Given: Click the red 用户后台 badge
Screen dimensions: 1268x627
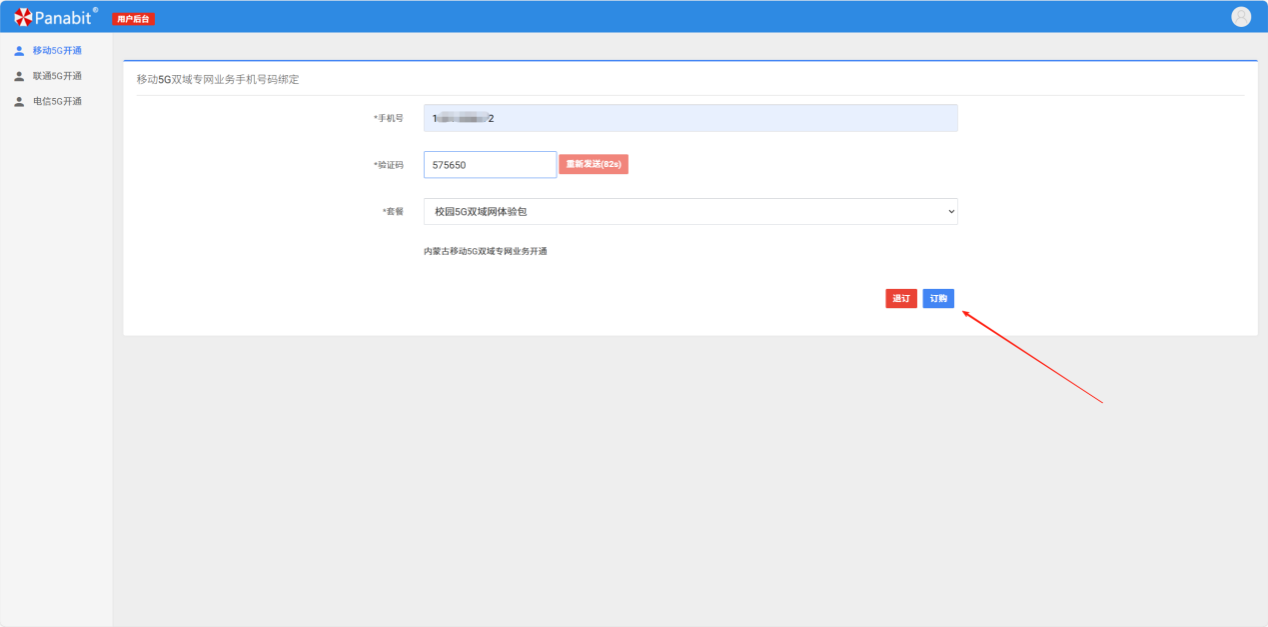Looking at the screenshot, I should pos(133,19).
